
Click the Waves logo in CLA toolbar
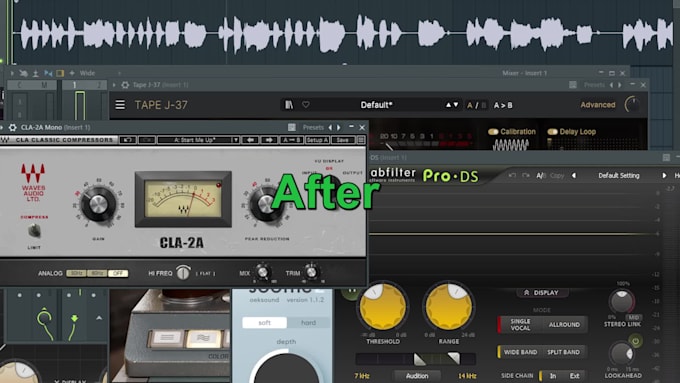click(5, 140)
